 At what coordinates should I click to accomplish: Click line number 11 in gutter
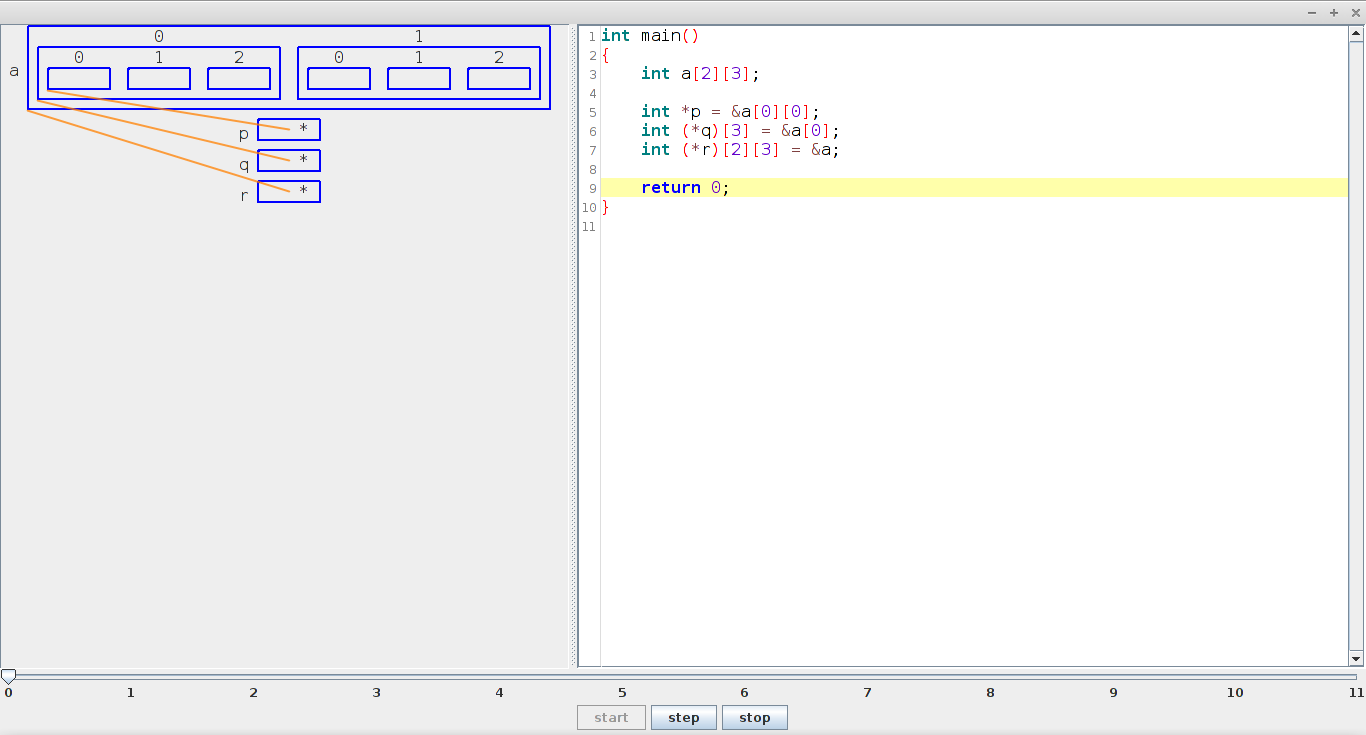[589, 226]
